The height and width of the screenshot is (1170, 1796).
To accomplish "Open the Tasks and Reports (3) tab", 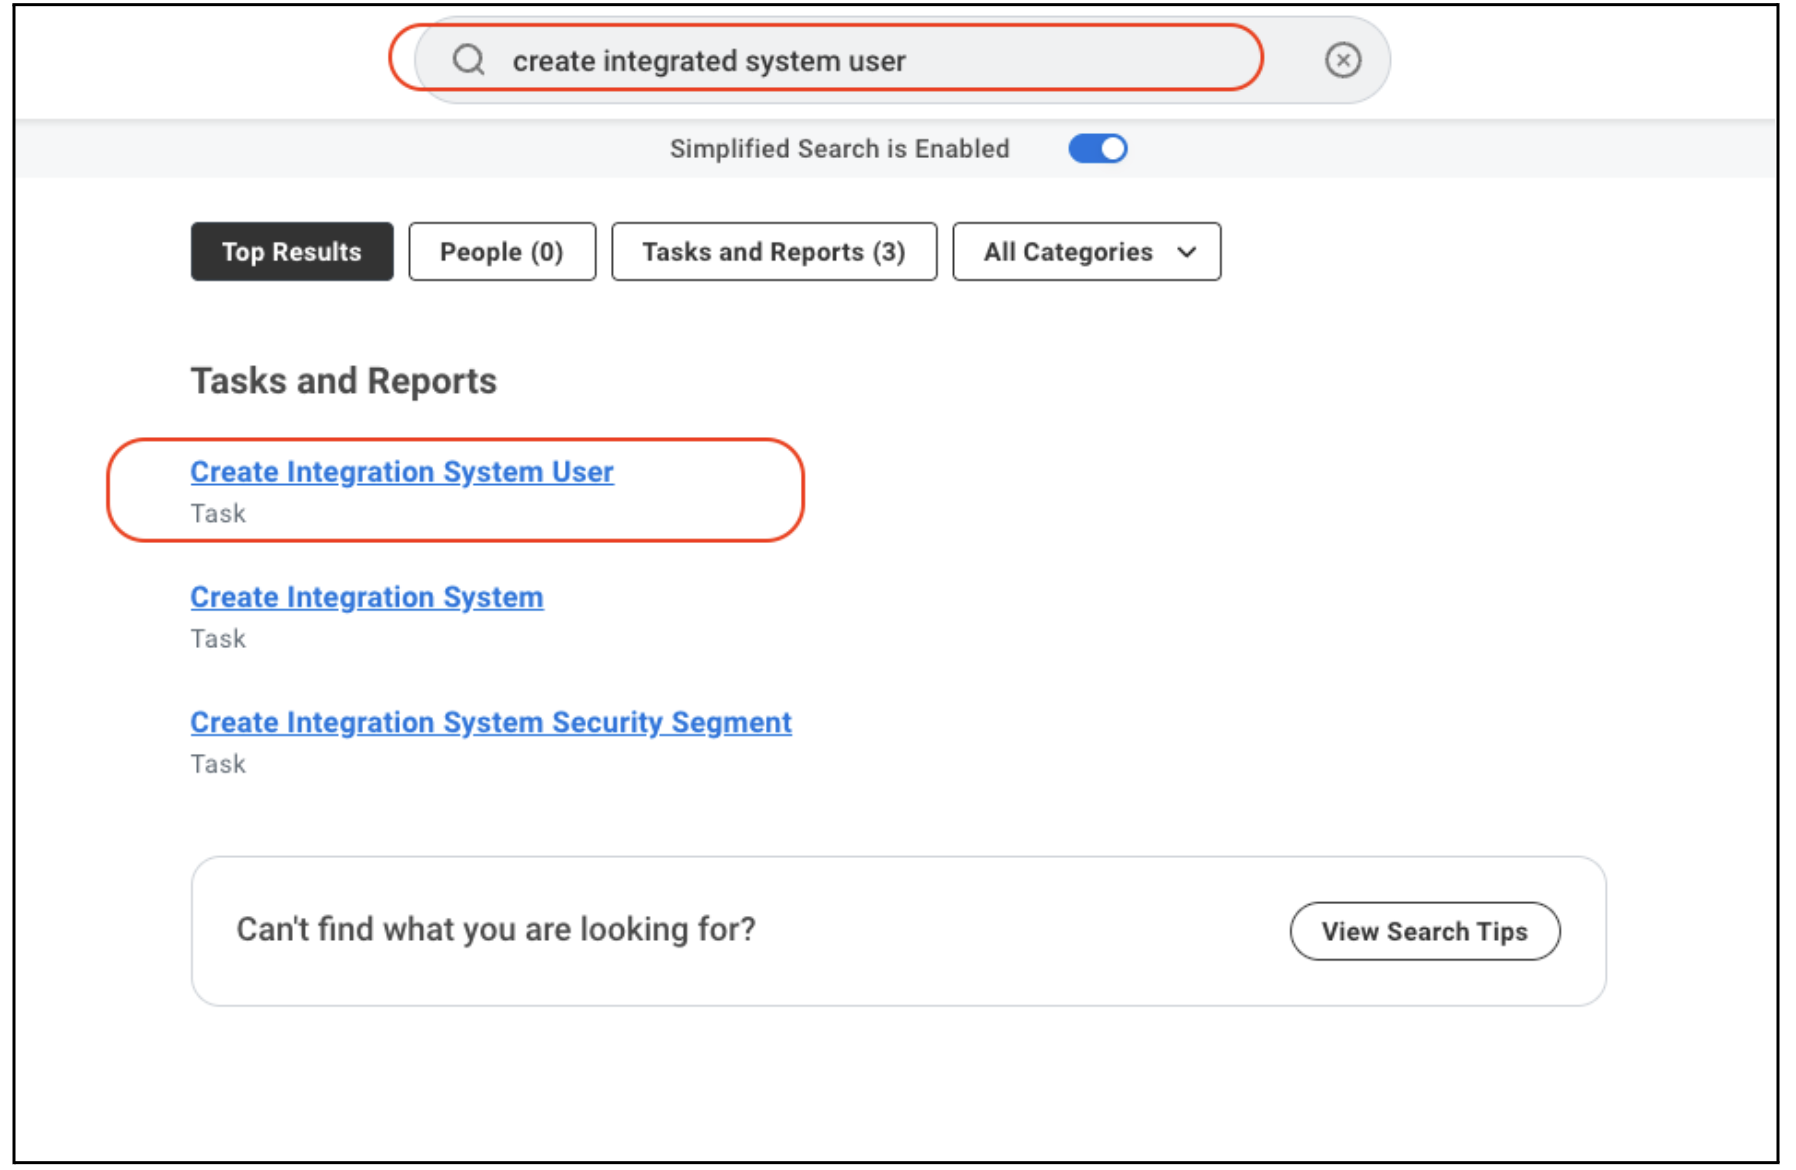I will click(774, 252).
